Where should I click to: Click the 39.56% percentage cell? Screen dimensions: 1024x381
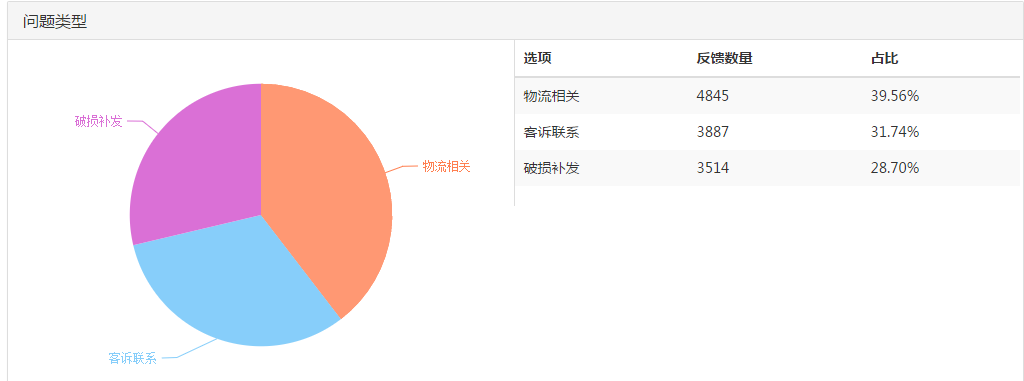coord(895,96)
